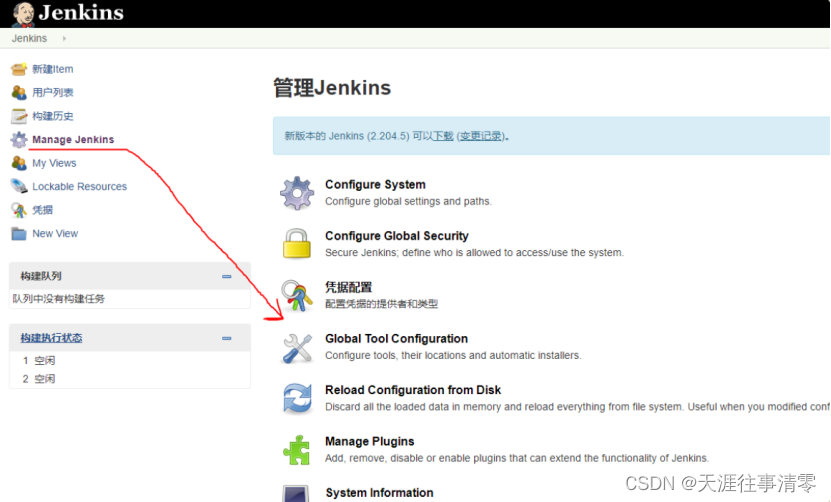This screenshot has width=831, height=502.
Task: Open the Jenkins header title link
Action: tap(81, 12)
